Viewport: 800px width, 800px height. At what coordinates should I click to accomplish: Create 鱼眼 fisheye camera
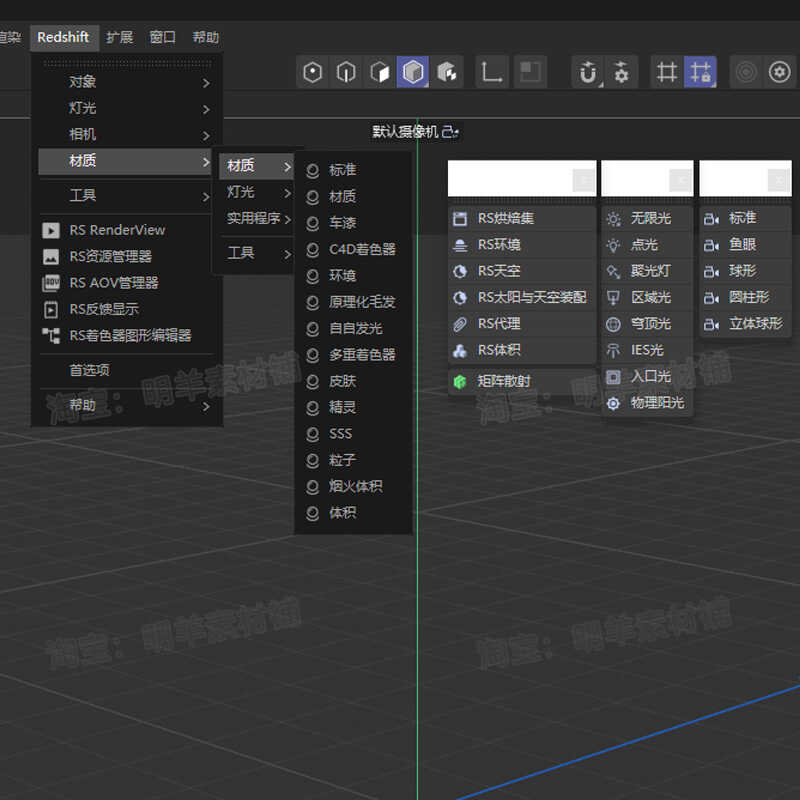[745, 245]
